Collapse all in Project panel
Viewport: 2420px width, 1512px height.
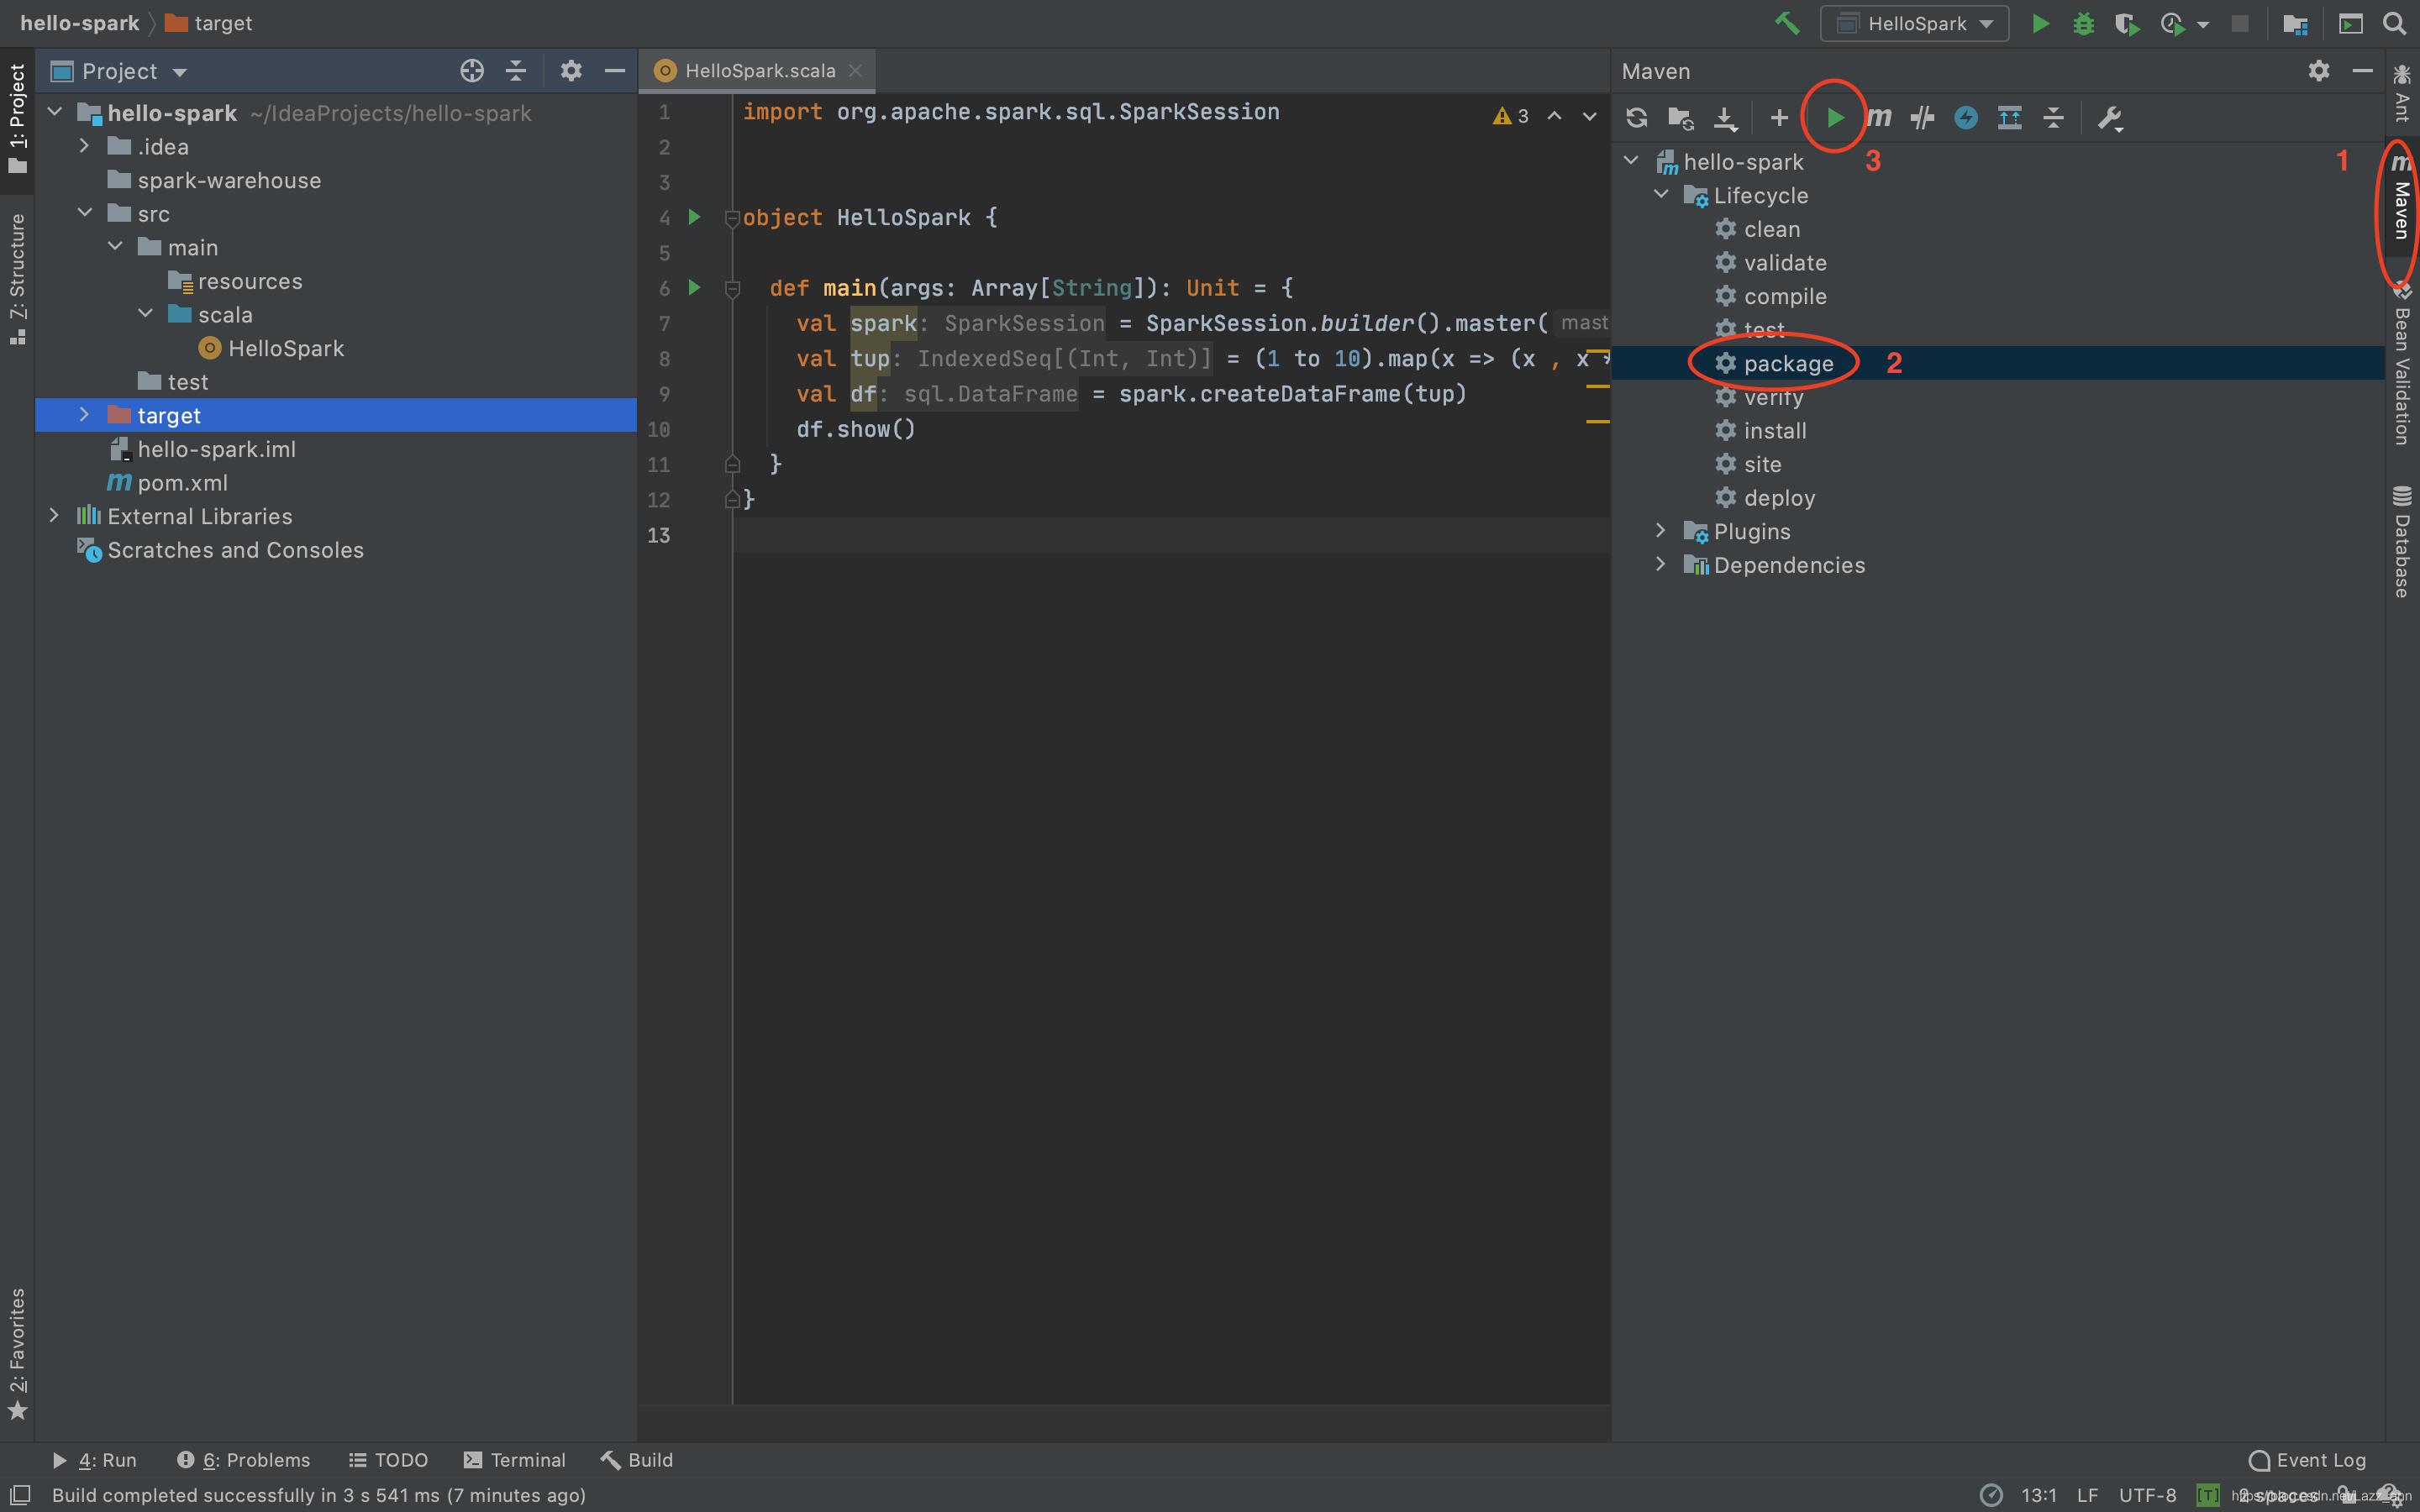[x=516, y=71]
